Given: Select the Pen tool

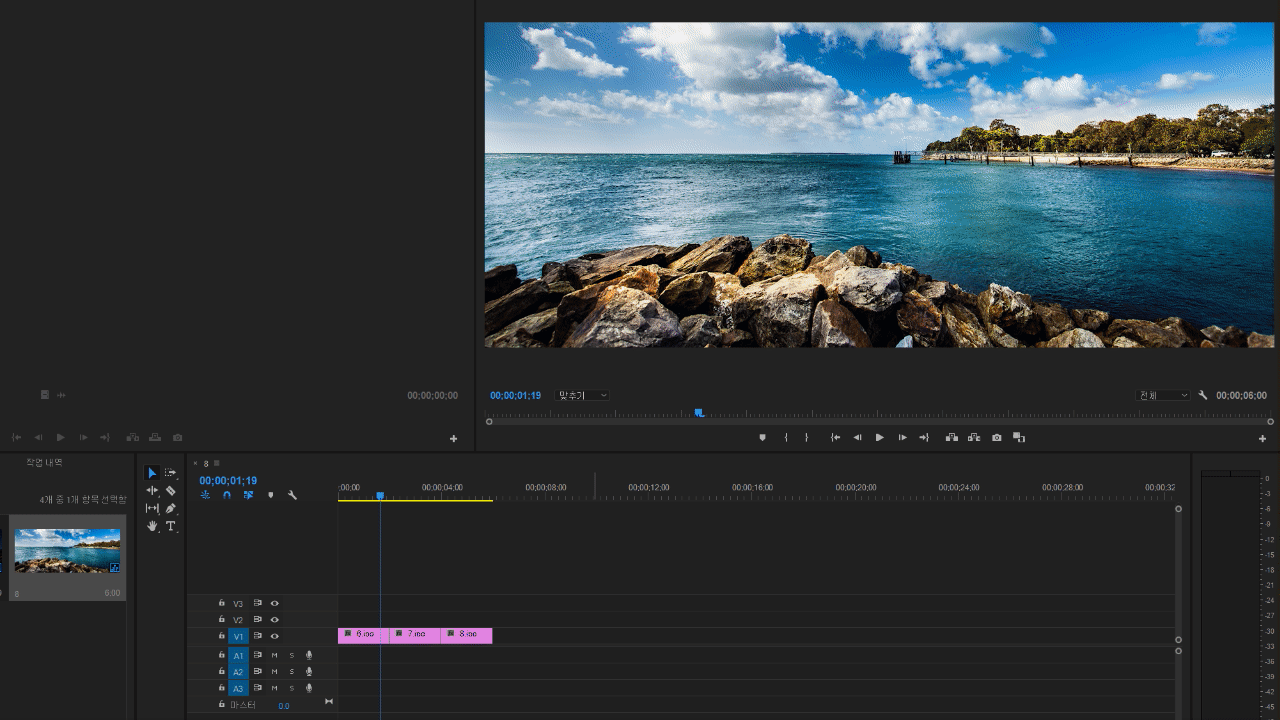Looking at the screenshot, I should 171,508.
